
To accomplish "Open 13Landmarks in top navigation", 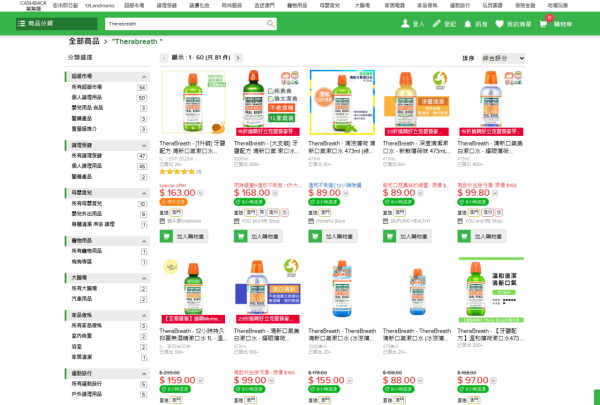I will (x=99, y=5).
